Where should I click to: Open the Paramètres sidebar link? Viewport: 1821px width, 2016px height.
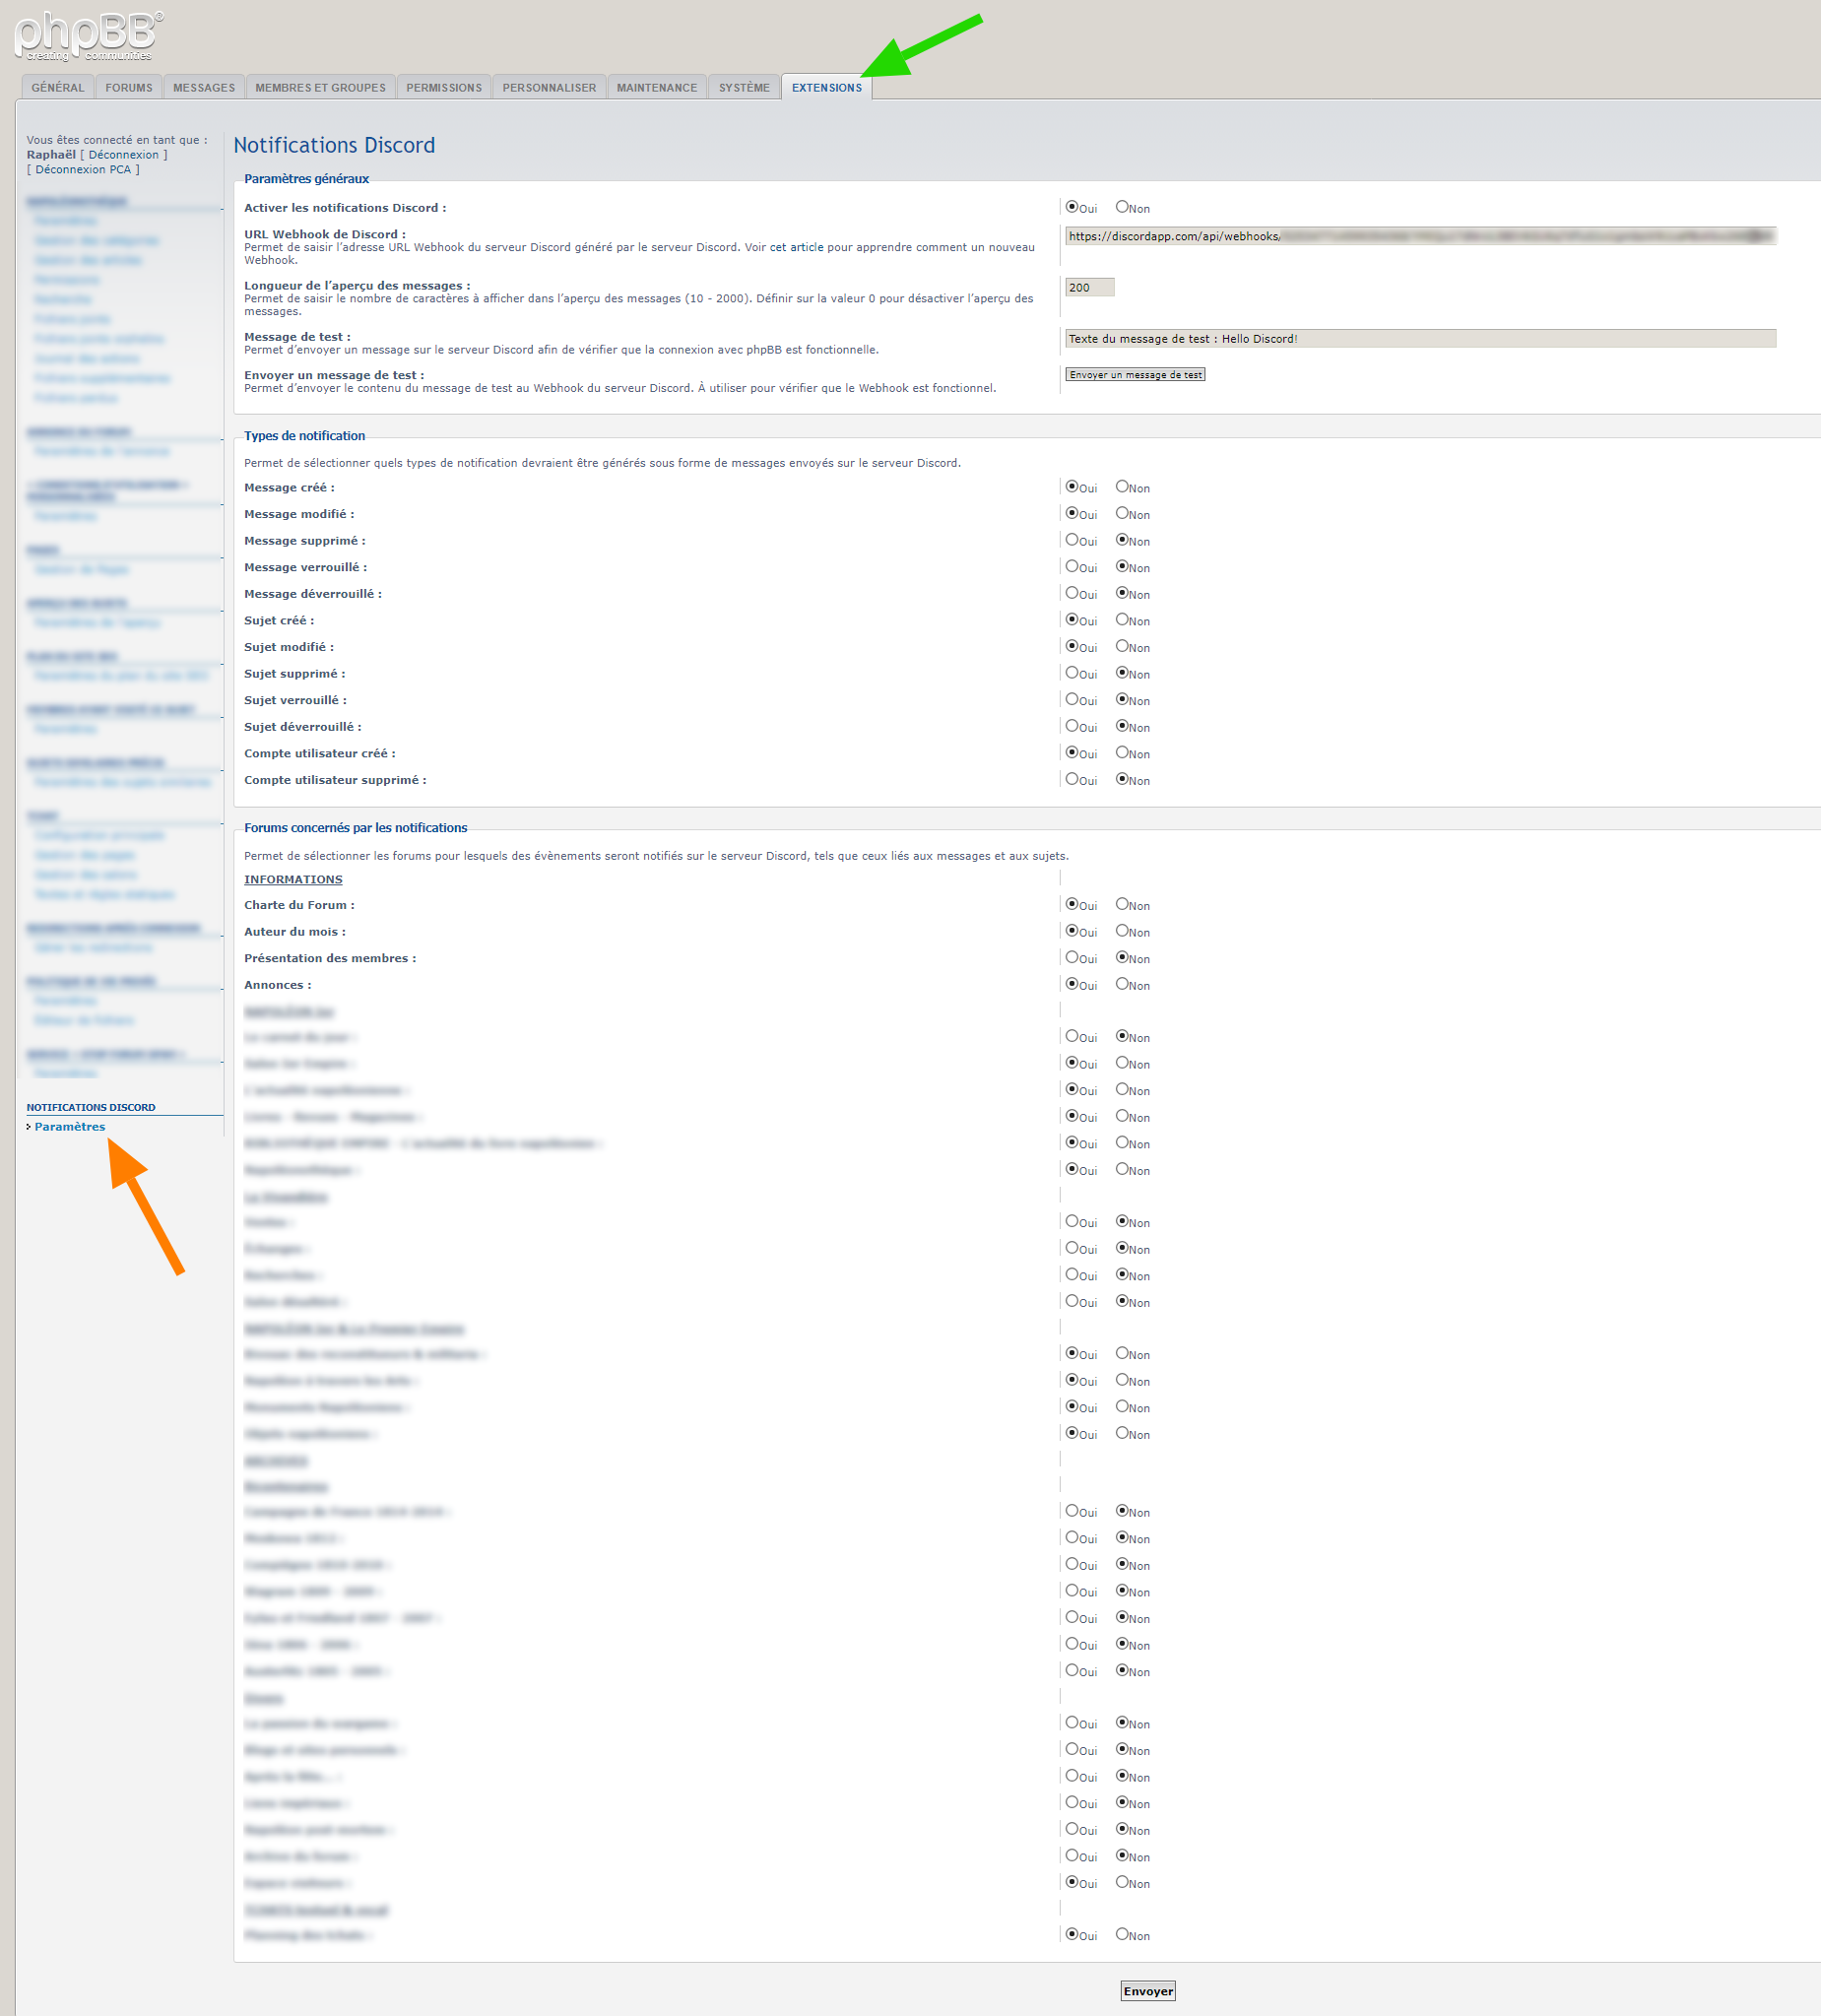click(x=70, y=1127)
